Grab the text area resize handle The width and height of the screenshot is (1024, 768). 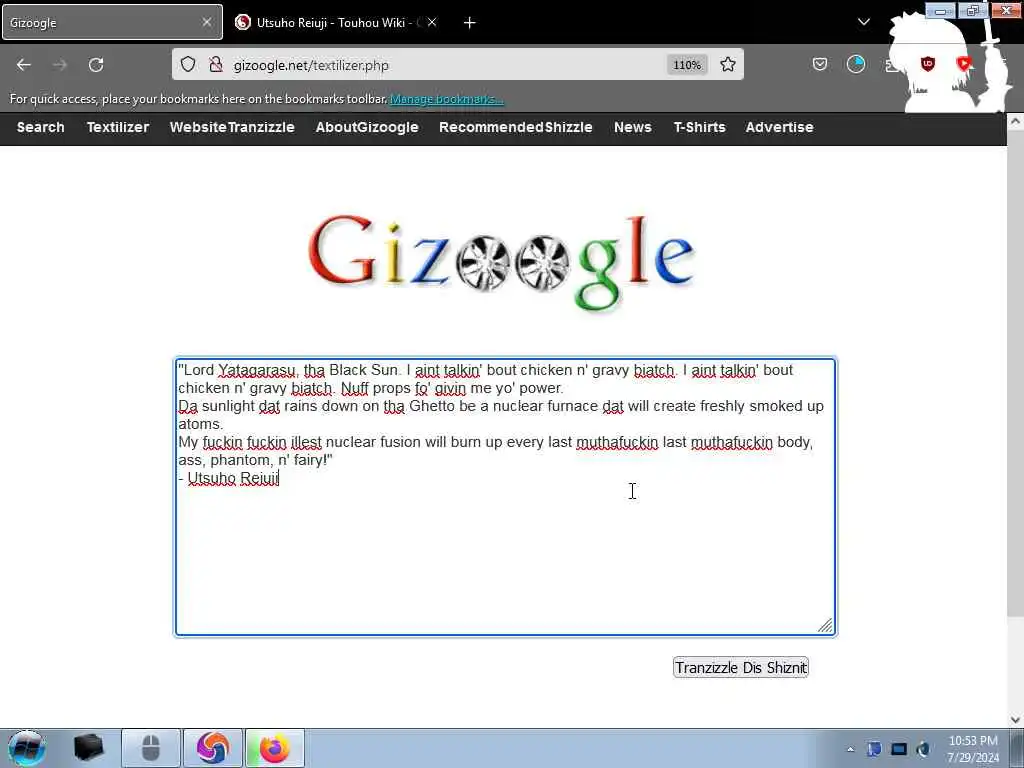pyautogui.click(x=825, y=626)
